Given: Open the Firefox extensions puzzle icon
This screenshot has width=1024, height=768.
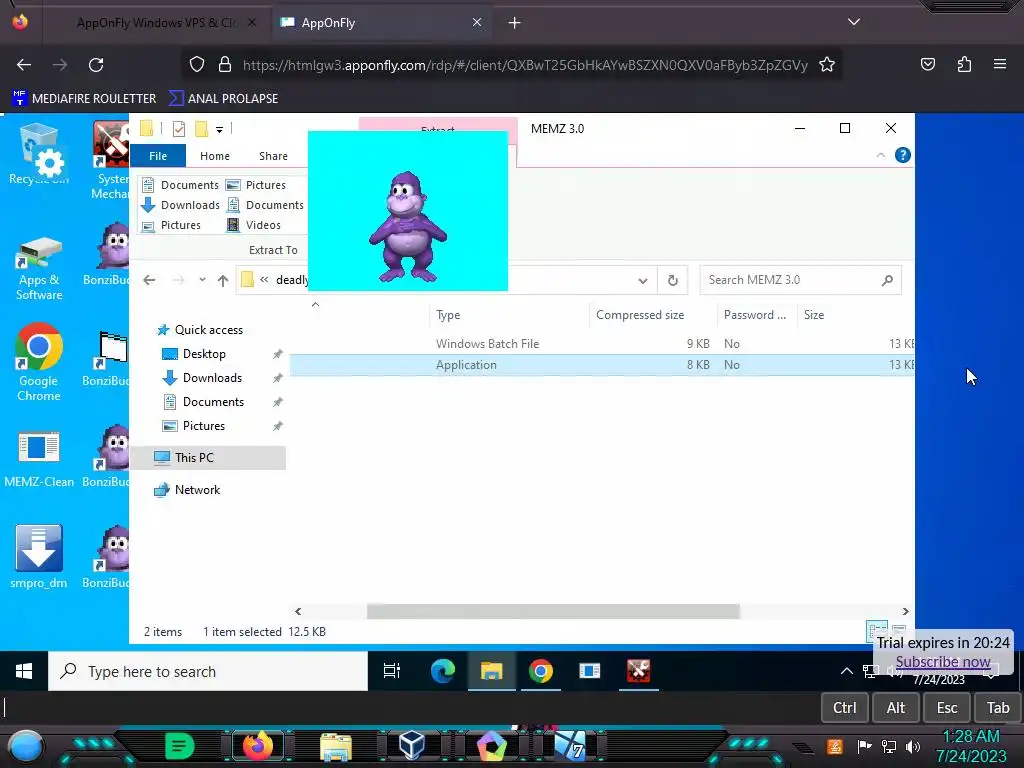Looking at the screenshot, I should [x=964, y=65].
